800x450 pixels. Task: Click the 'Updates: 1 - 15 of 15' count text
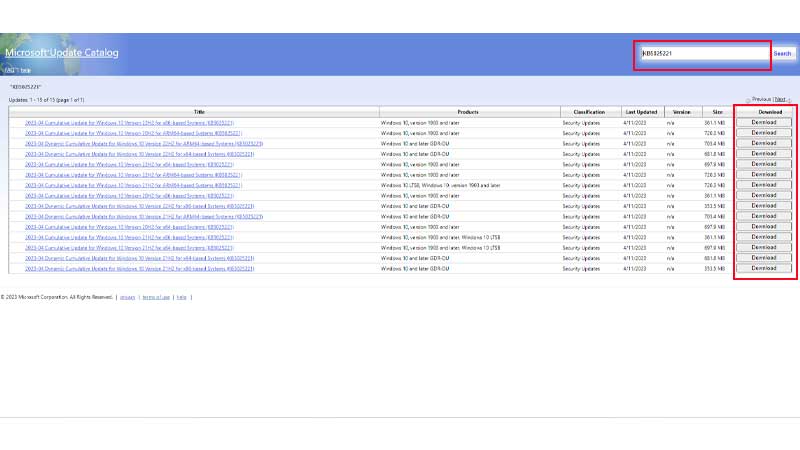point(46,100)
